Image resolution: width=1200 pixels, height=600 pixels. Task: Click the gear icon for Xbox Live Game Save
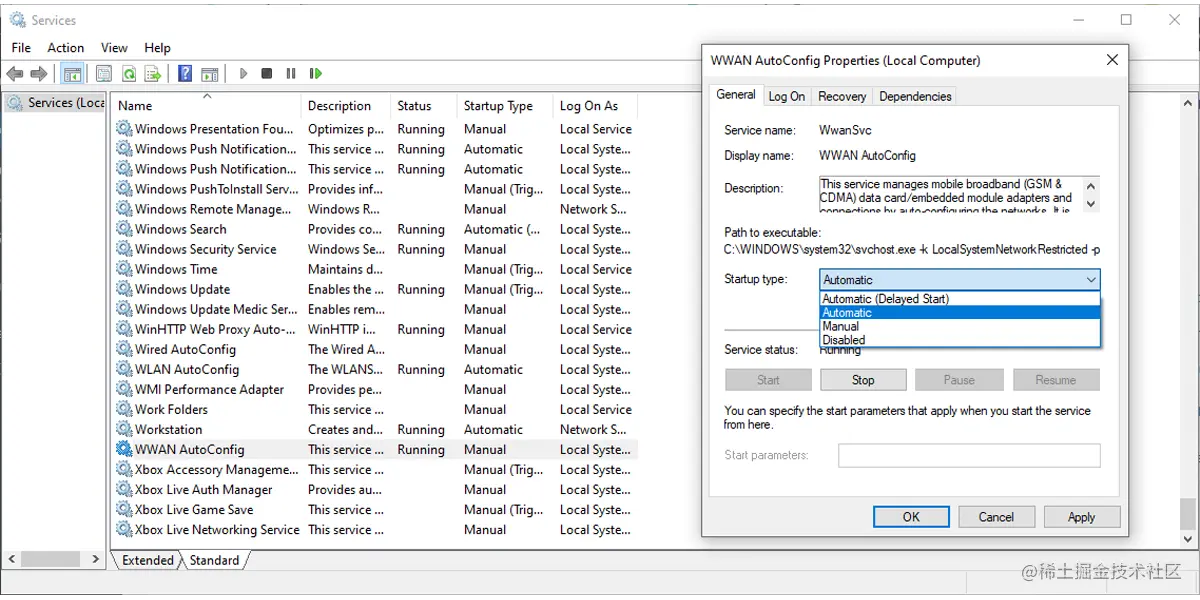[124, 509]
